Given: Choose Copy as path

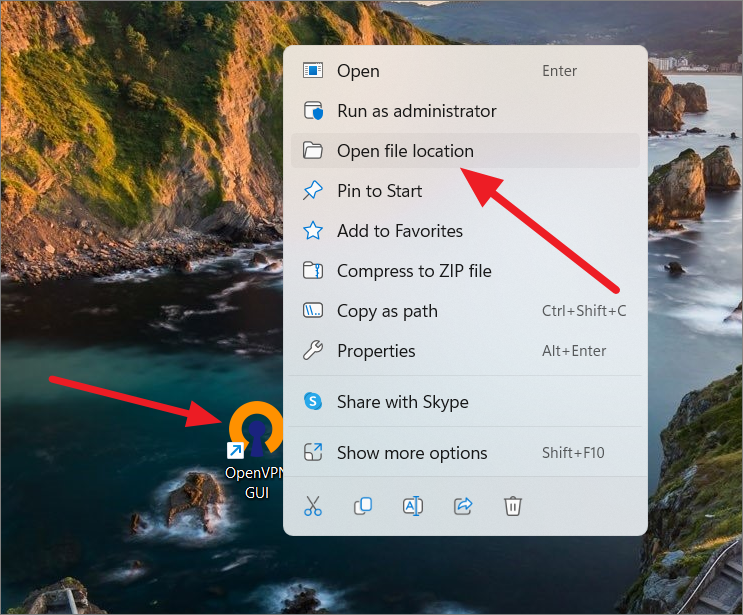Looking at the screenshot, I should click(465, 311).
